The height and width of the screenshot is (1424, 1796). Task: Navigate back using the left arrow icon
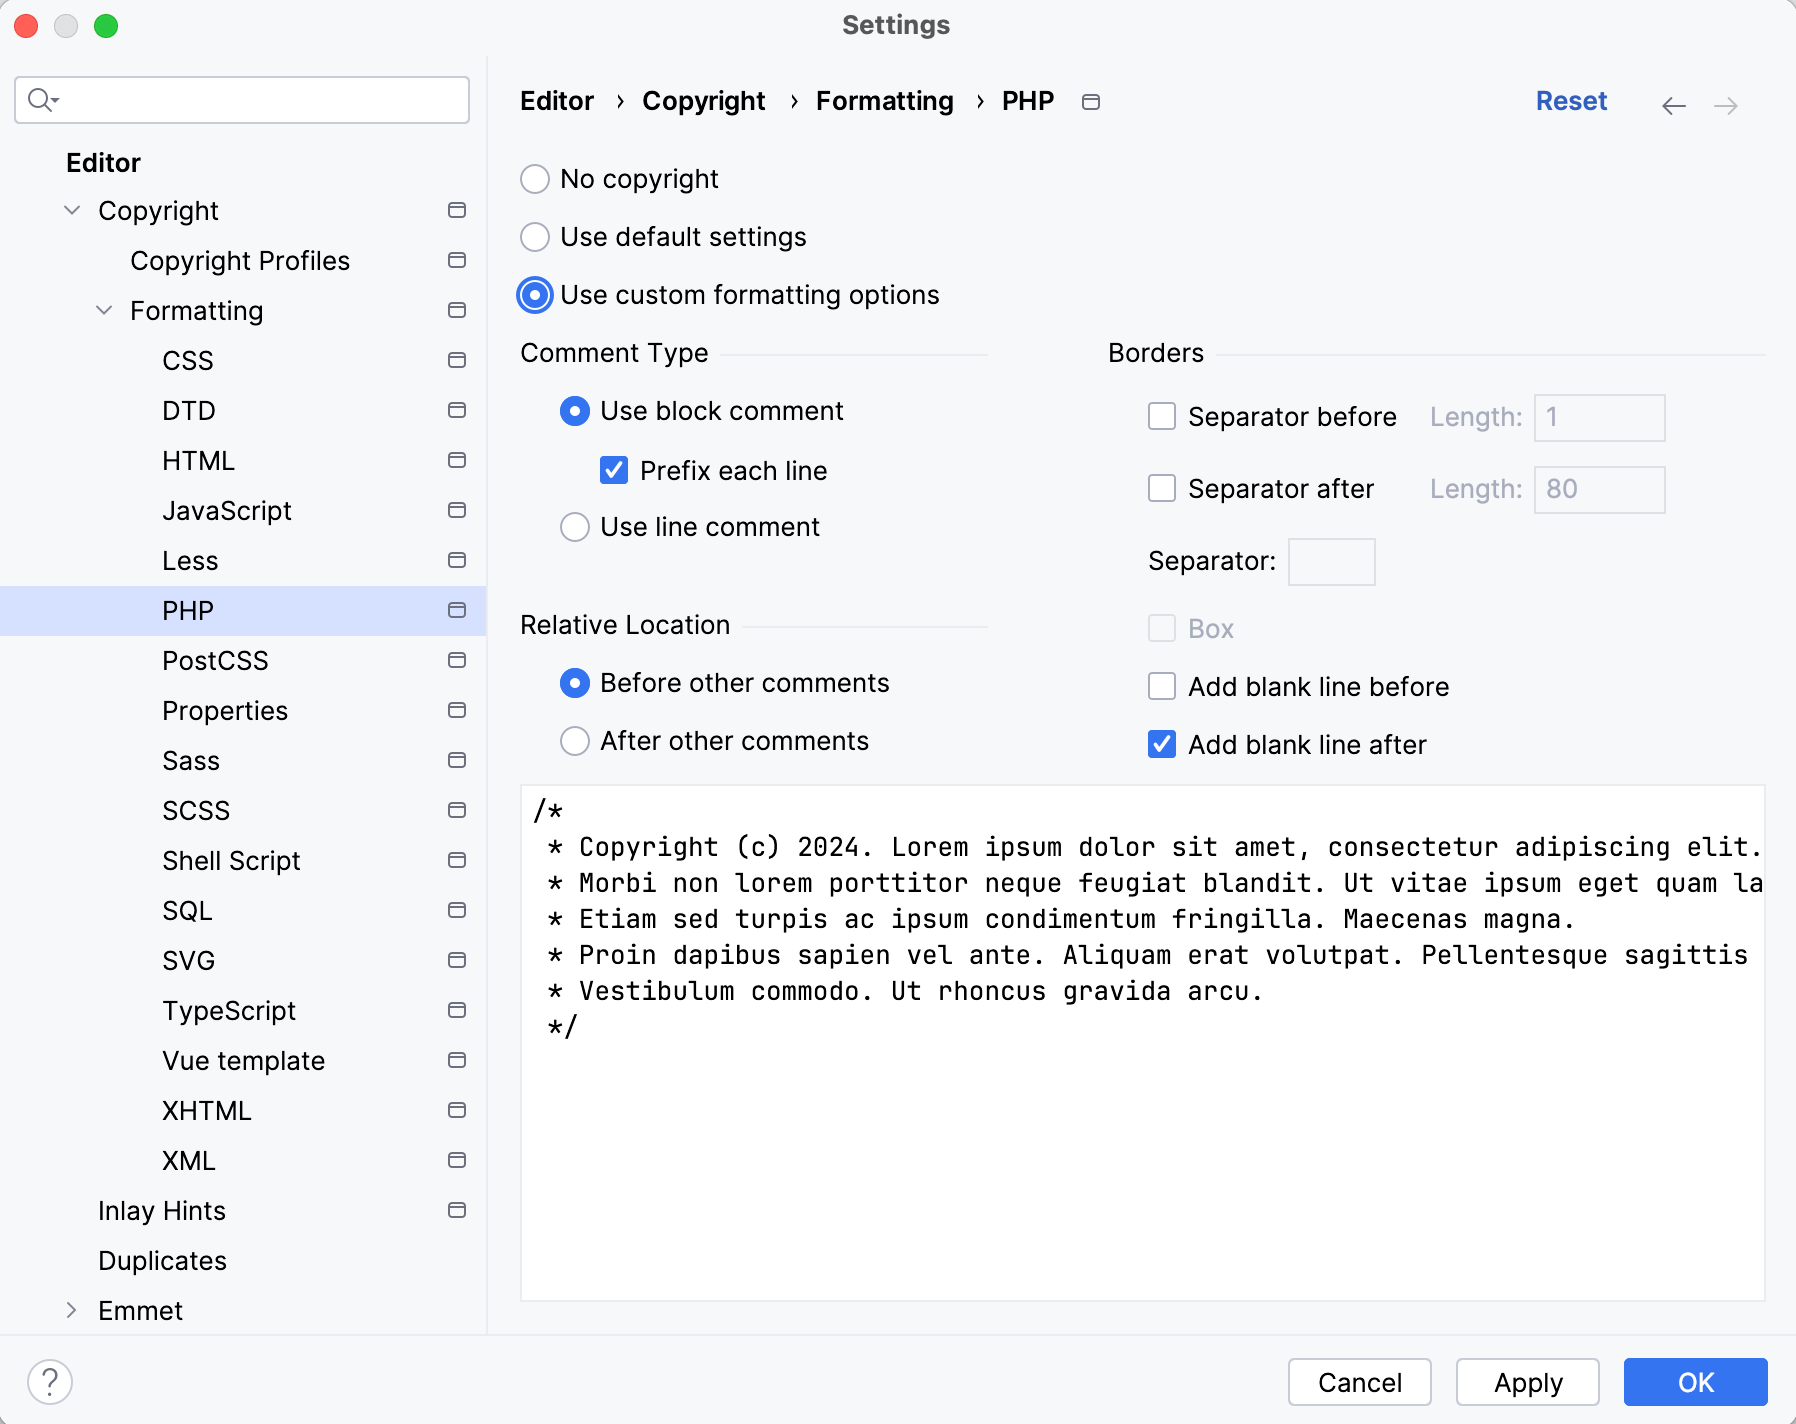point(1673,105)
